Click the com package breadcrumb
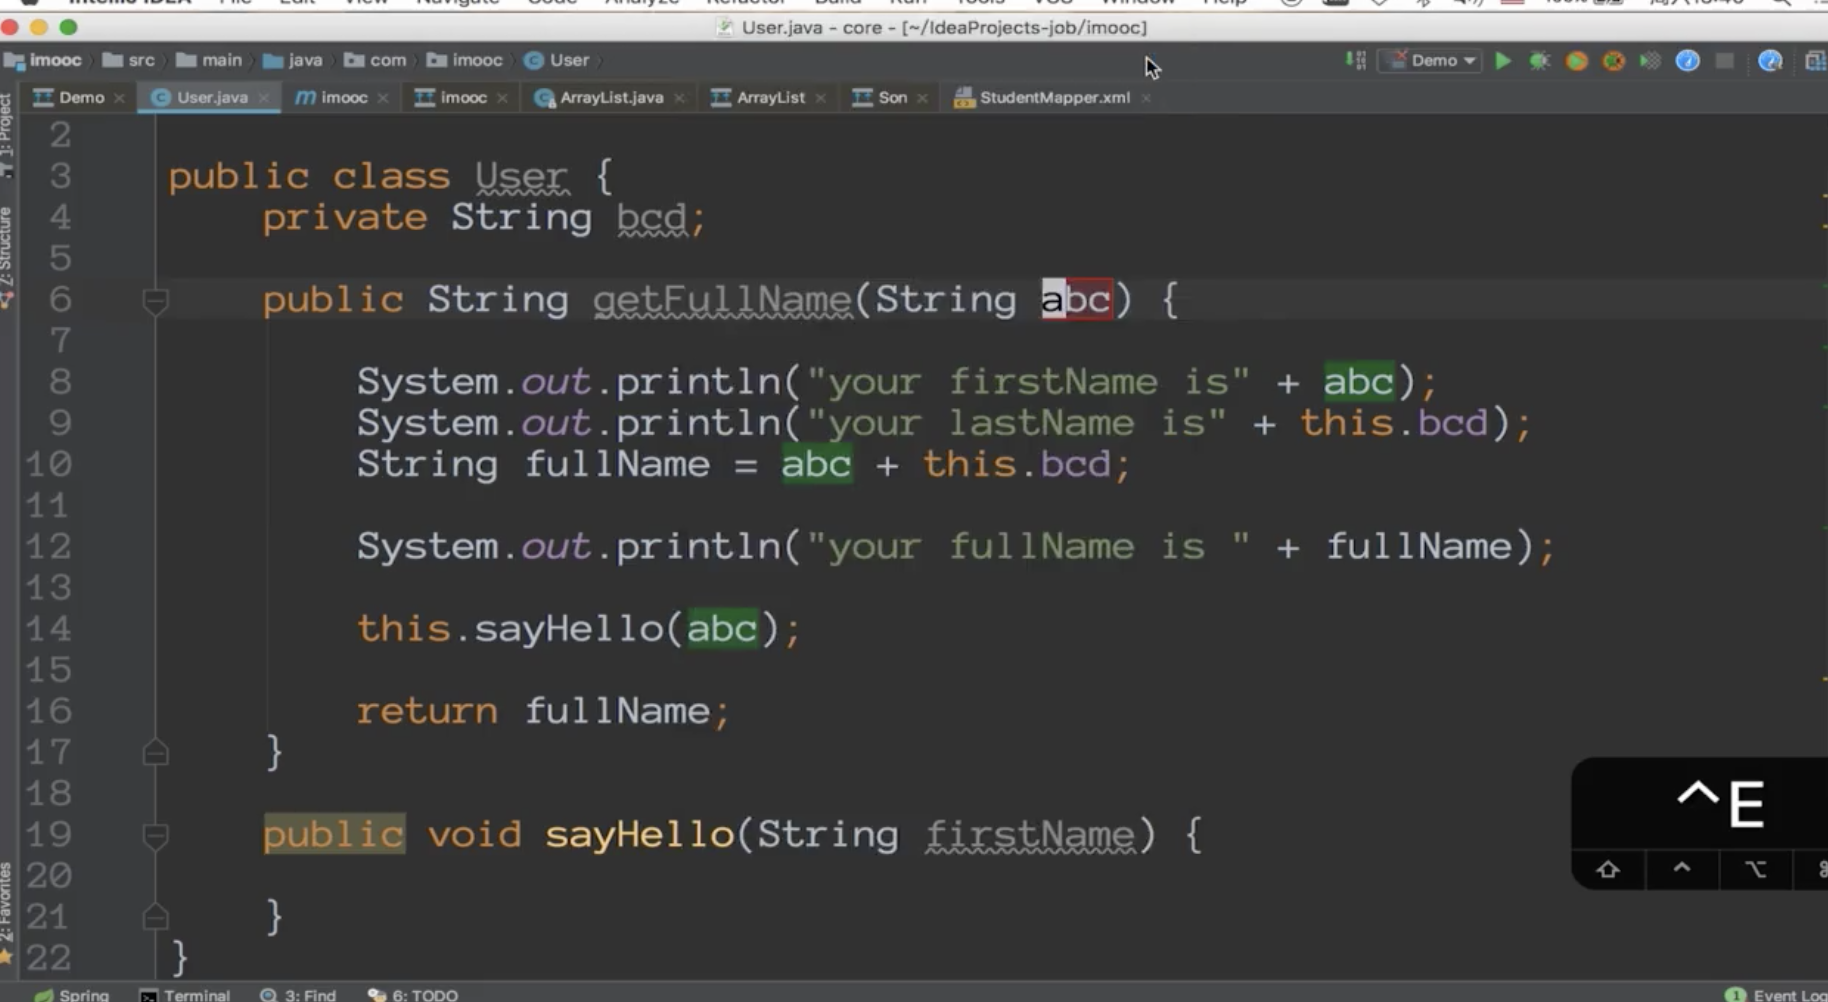This screenshot has height=1002, width=1828. click(x=376, y=60)
